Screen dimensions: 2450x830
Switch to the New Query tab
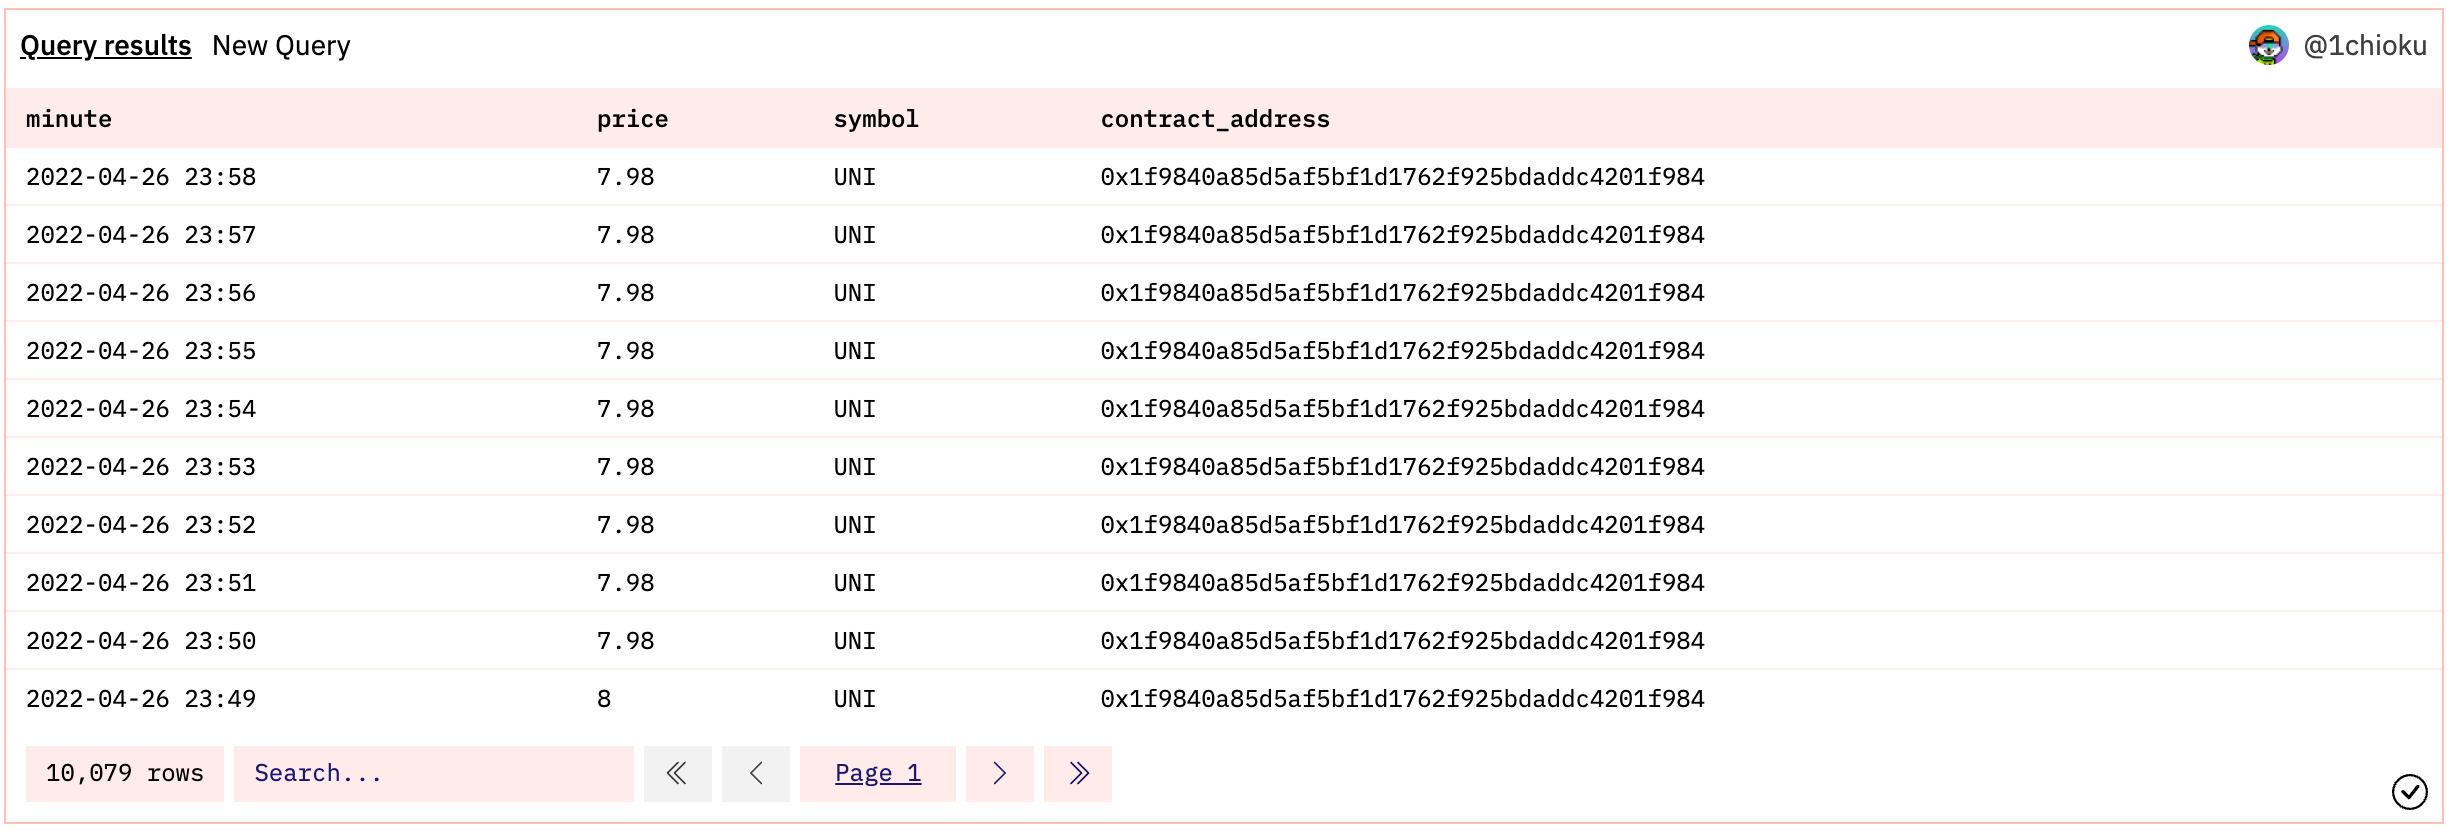coord(281,46)
